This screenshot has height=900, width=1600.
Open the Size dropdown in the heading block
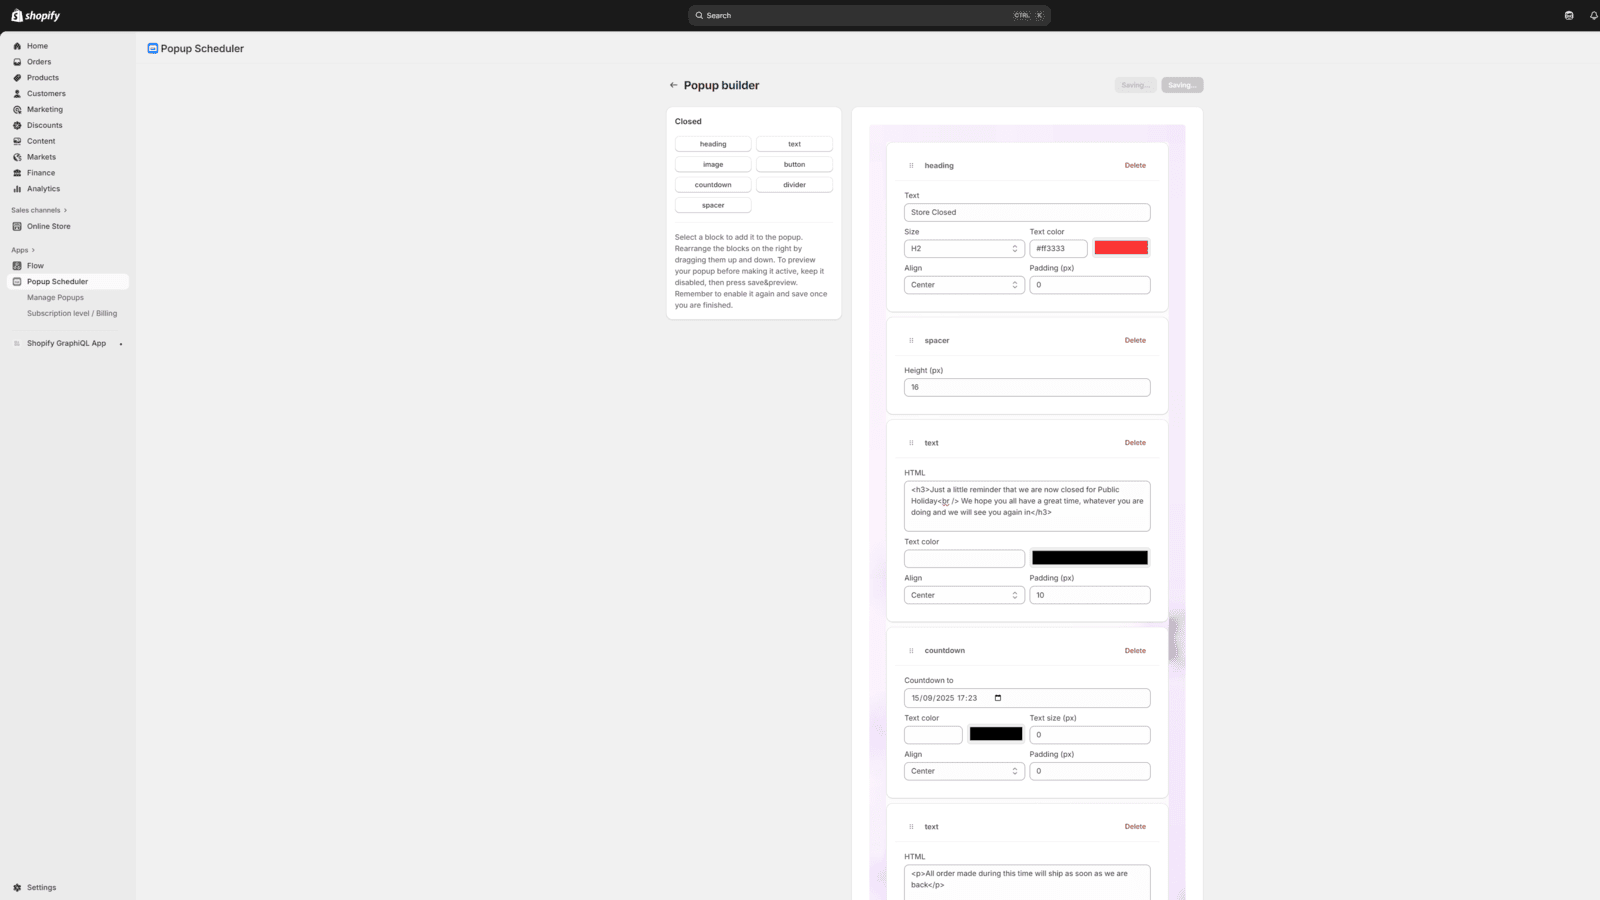point(963,248)
